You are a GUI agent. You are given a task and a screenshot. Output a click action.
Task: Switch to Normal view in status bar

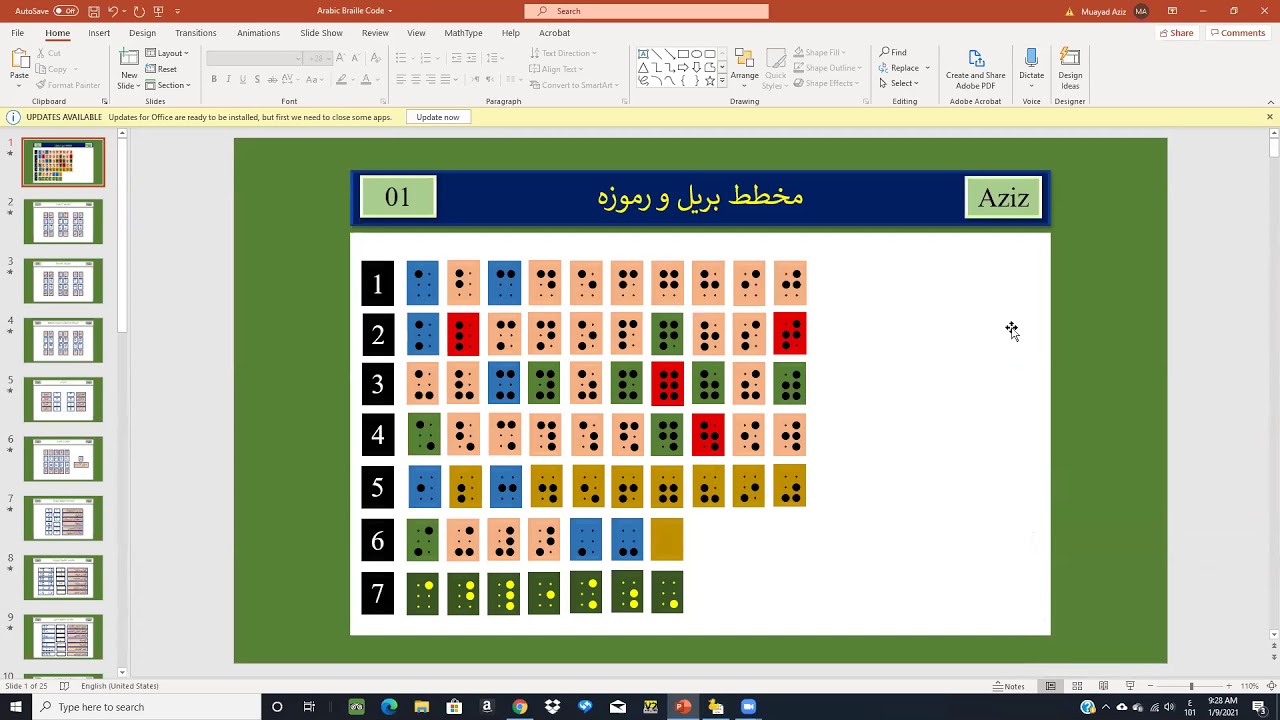[x=1050, y=686]
